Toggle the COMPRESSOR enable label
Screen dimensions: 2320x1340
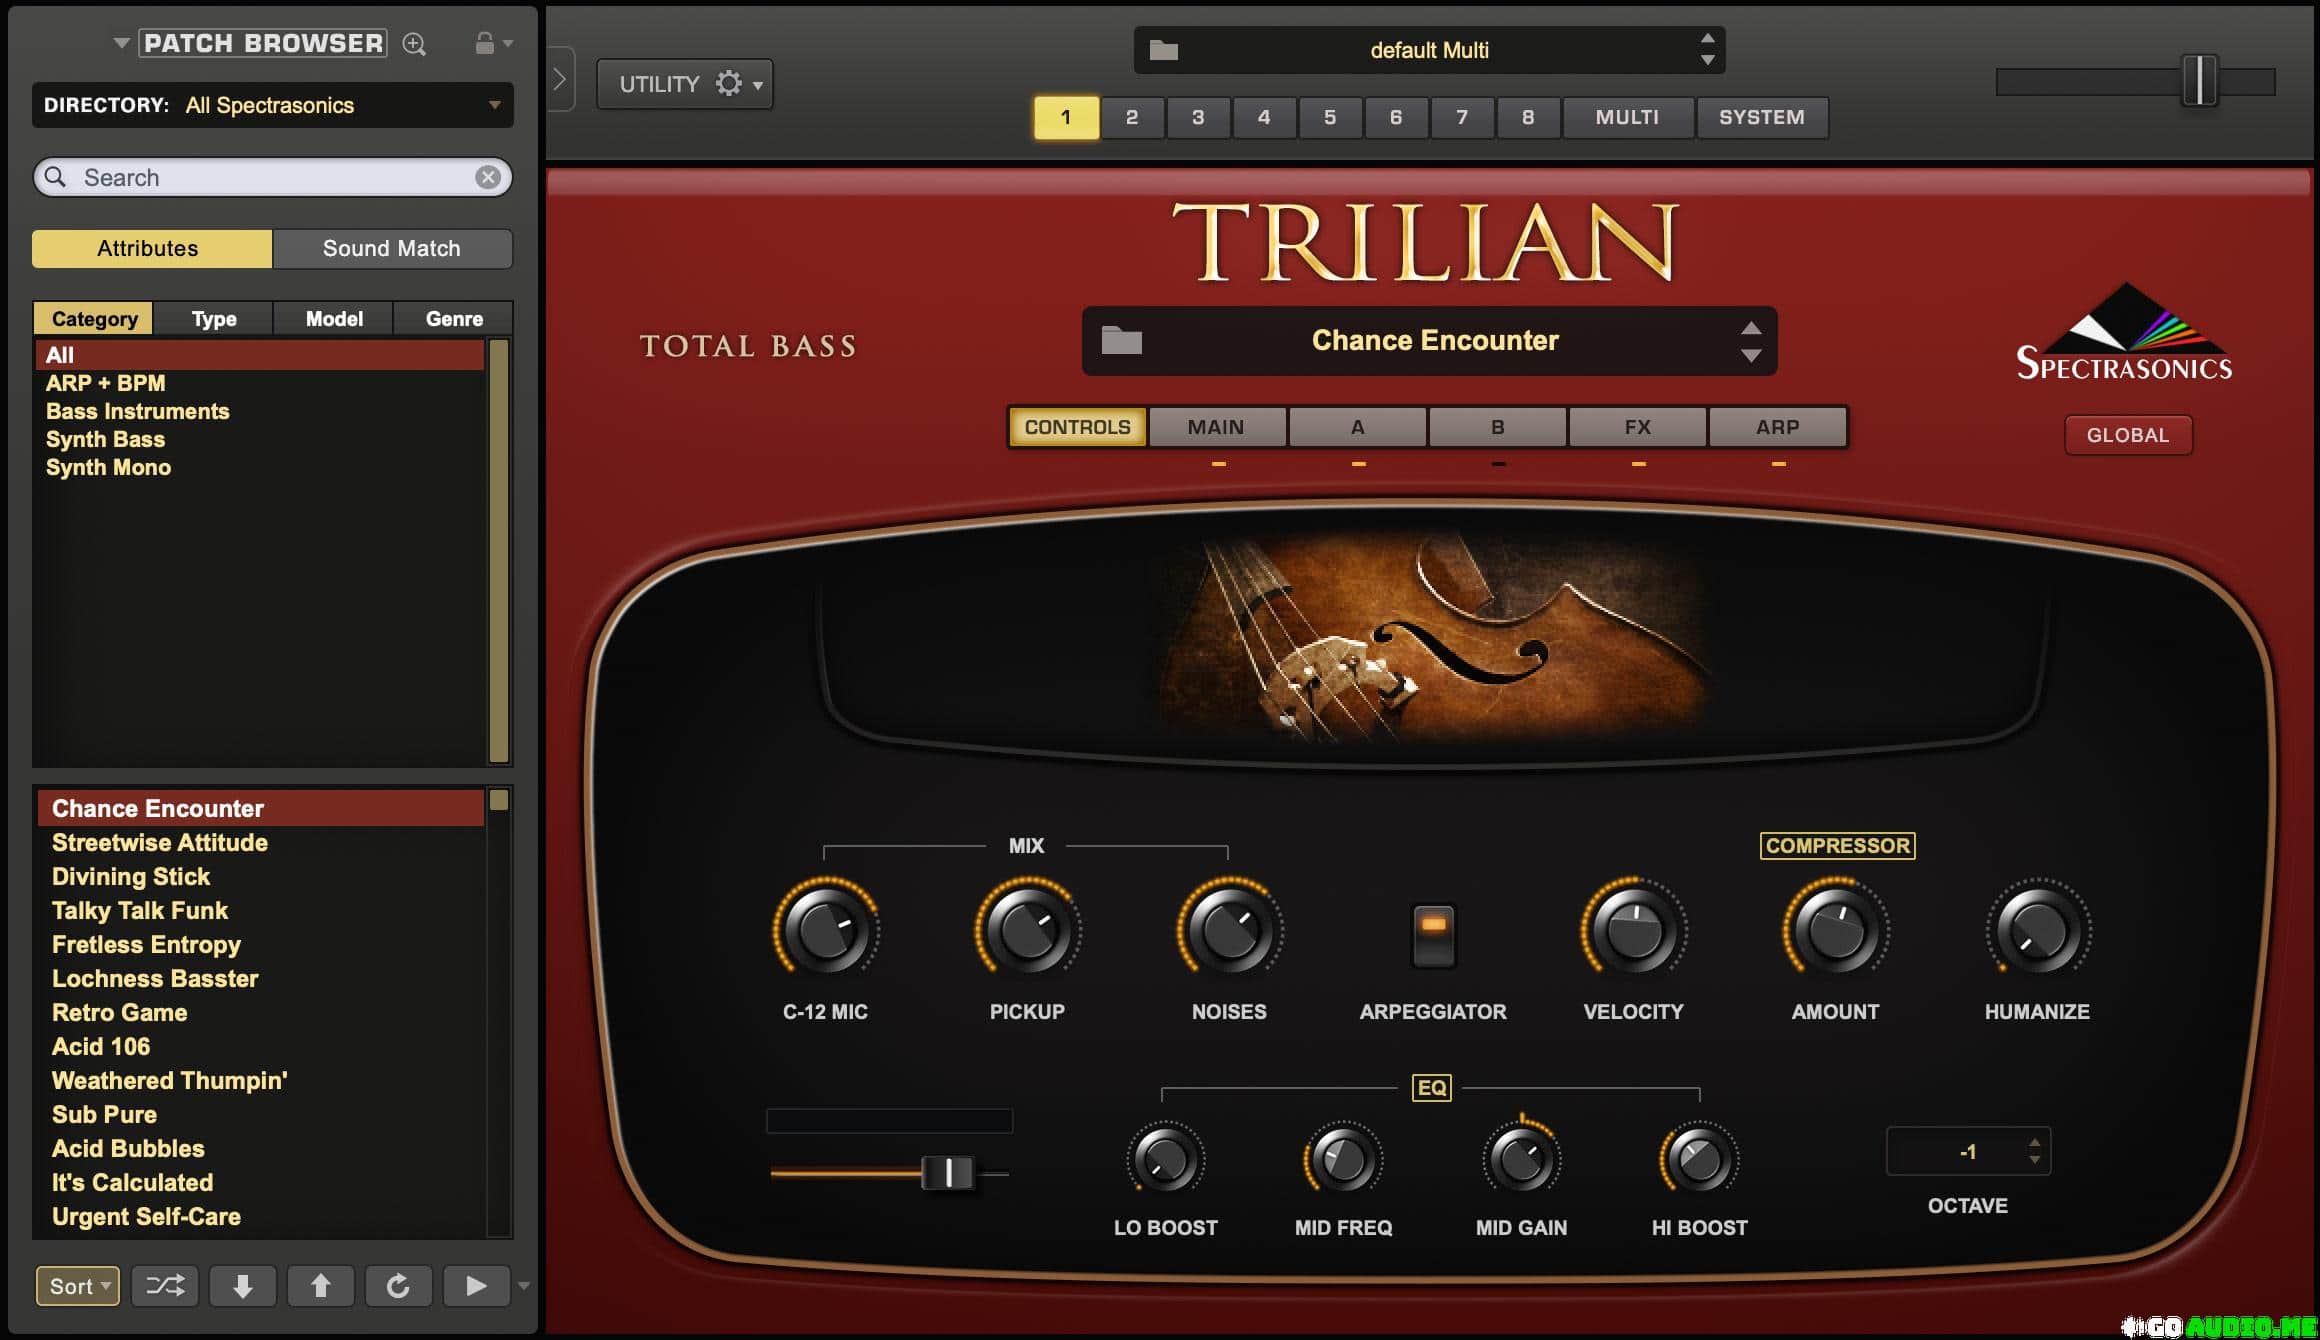tap(1837, 845)
